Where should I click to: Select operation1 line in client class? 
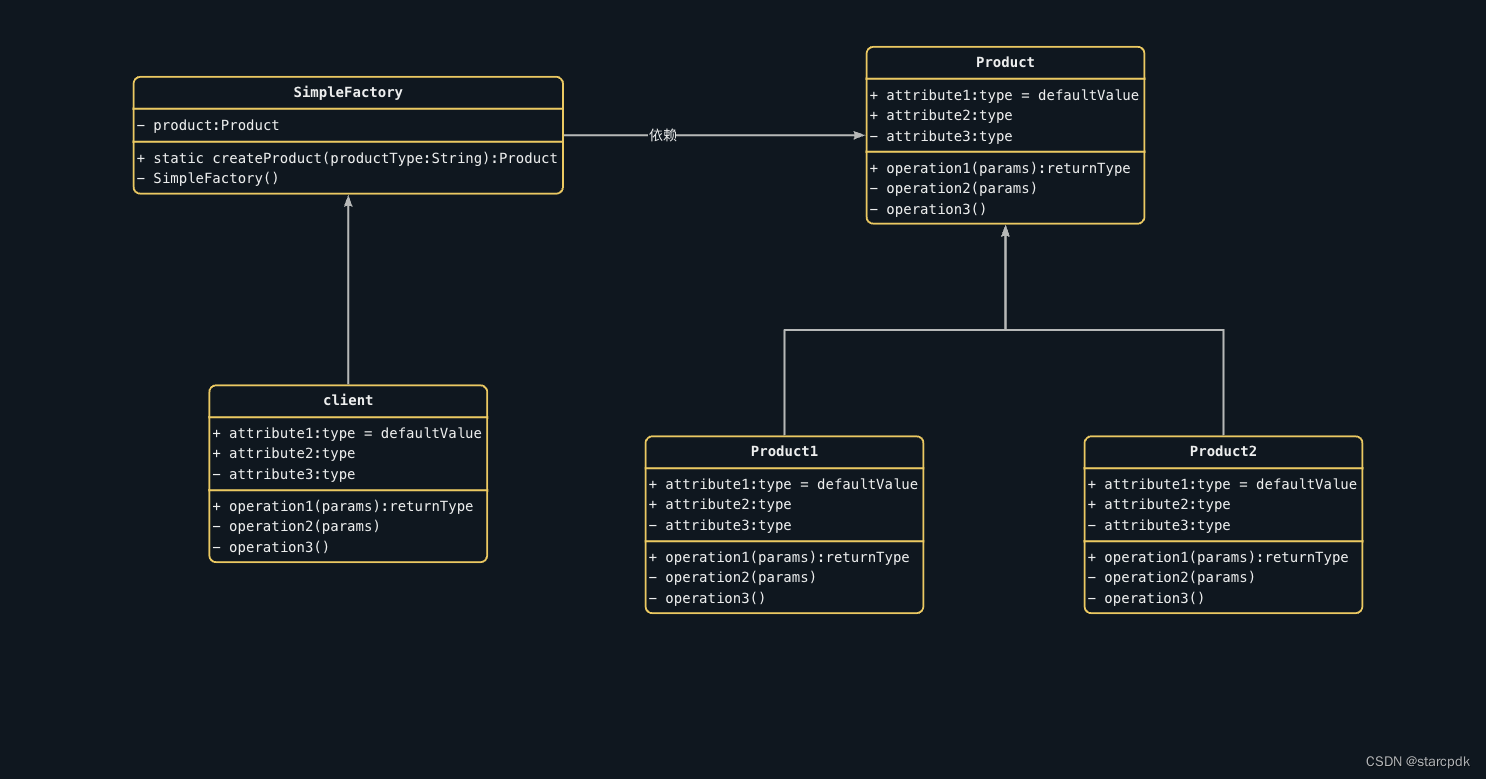[x=343, y=506]
